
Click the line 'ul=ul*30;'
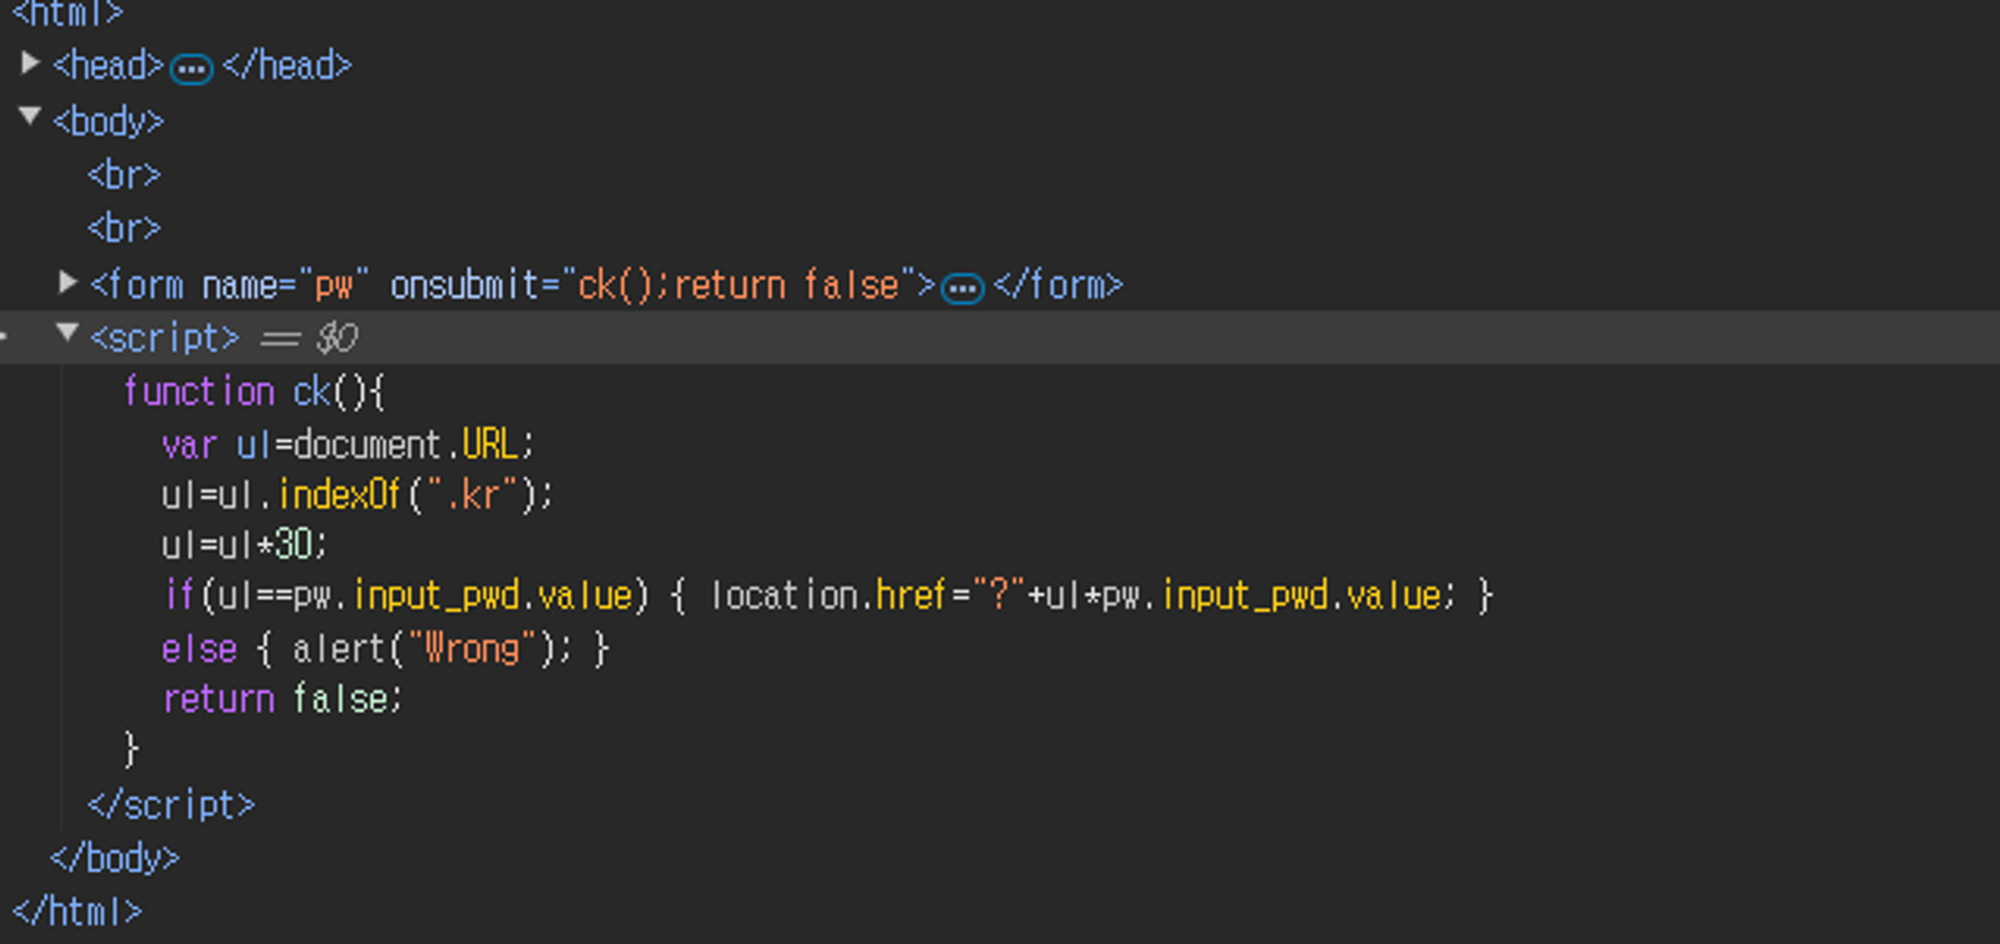(244, 545)
